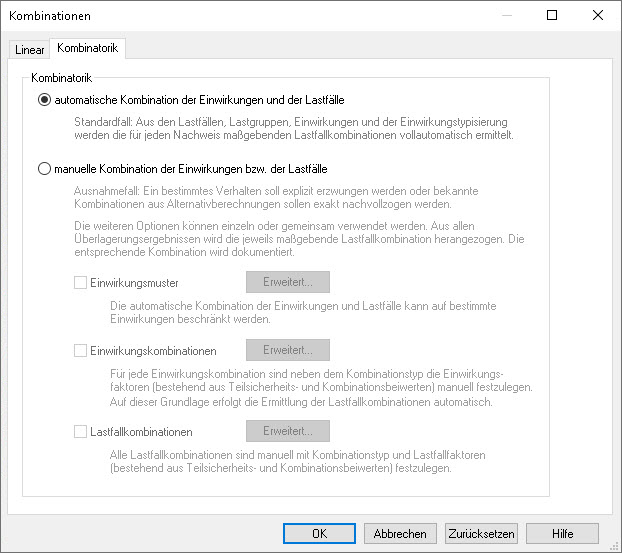
Task: Toggle the Lastfallkombinationen checkbox
Action: [81, 432]
